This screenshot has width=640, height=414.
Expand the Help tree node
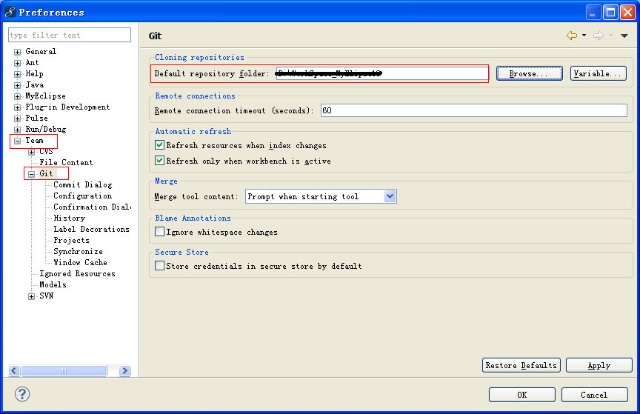click(17, 74)
